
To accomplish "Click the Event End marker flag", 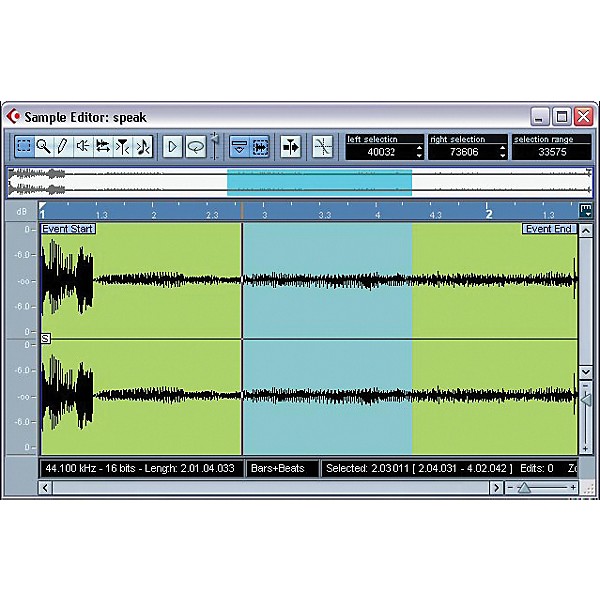I will tap(549, 229).
